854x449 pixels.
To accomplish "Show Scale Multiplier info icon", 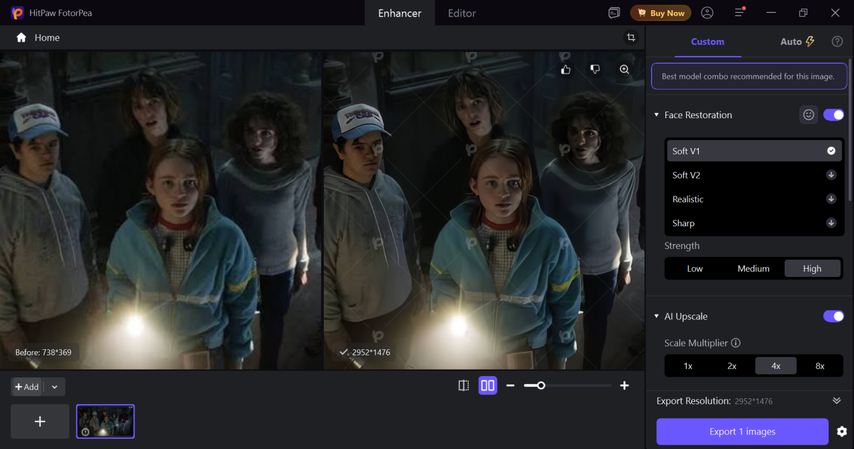I will coord(736,343).
